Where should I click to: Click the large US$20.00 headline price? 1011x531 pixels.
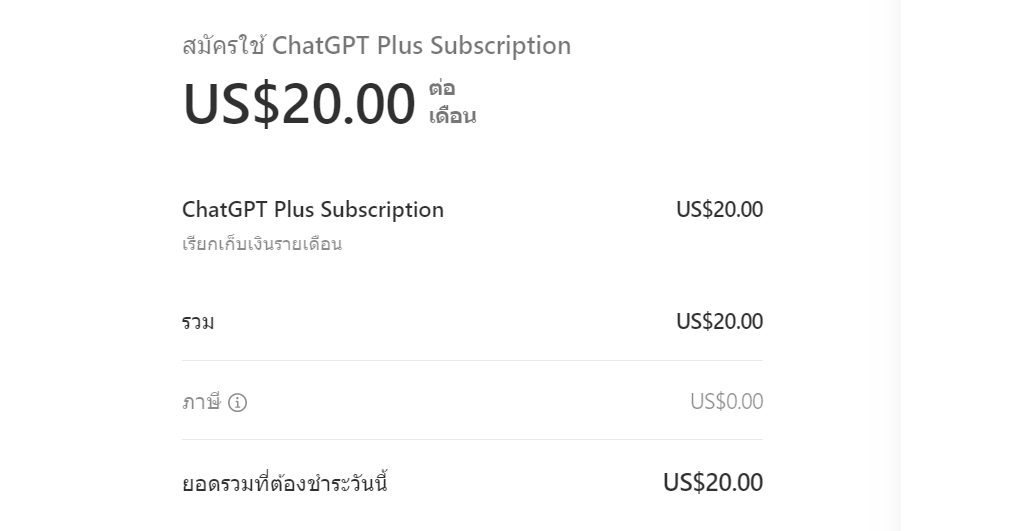pos(299,104)
